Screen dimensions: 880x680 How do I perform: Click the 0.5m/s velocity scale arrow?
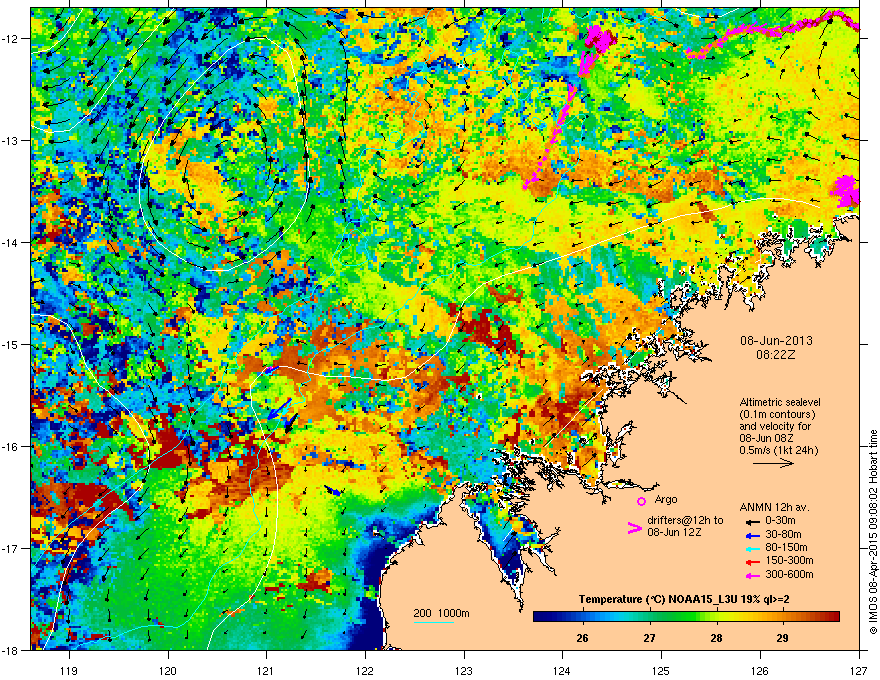[773, 463]
